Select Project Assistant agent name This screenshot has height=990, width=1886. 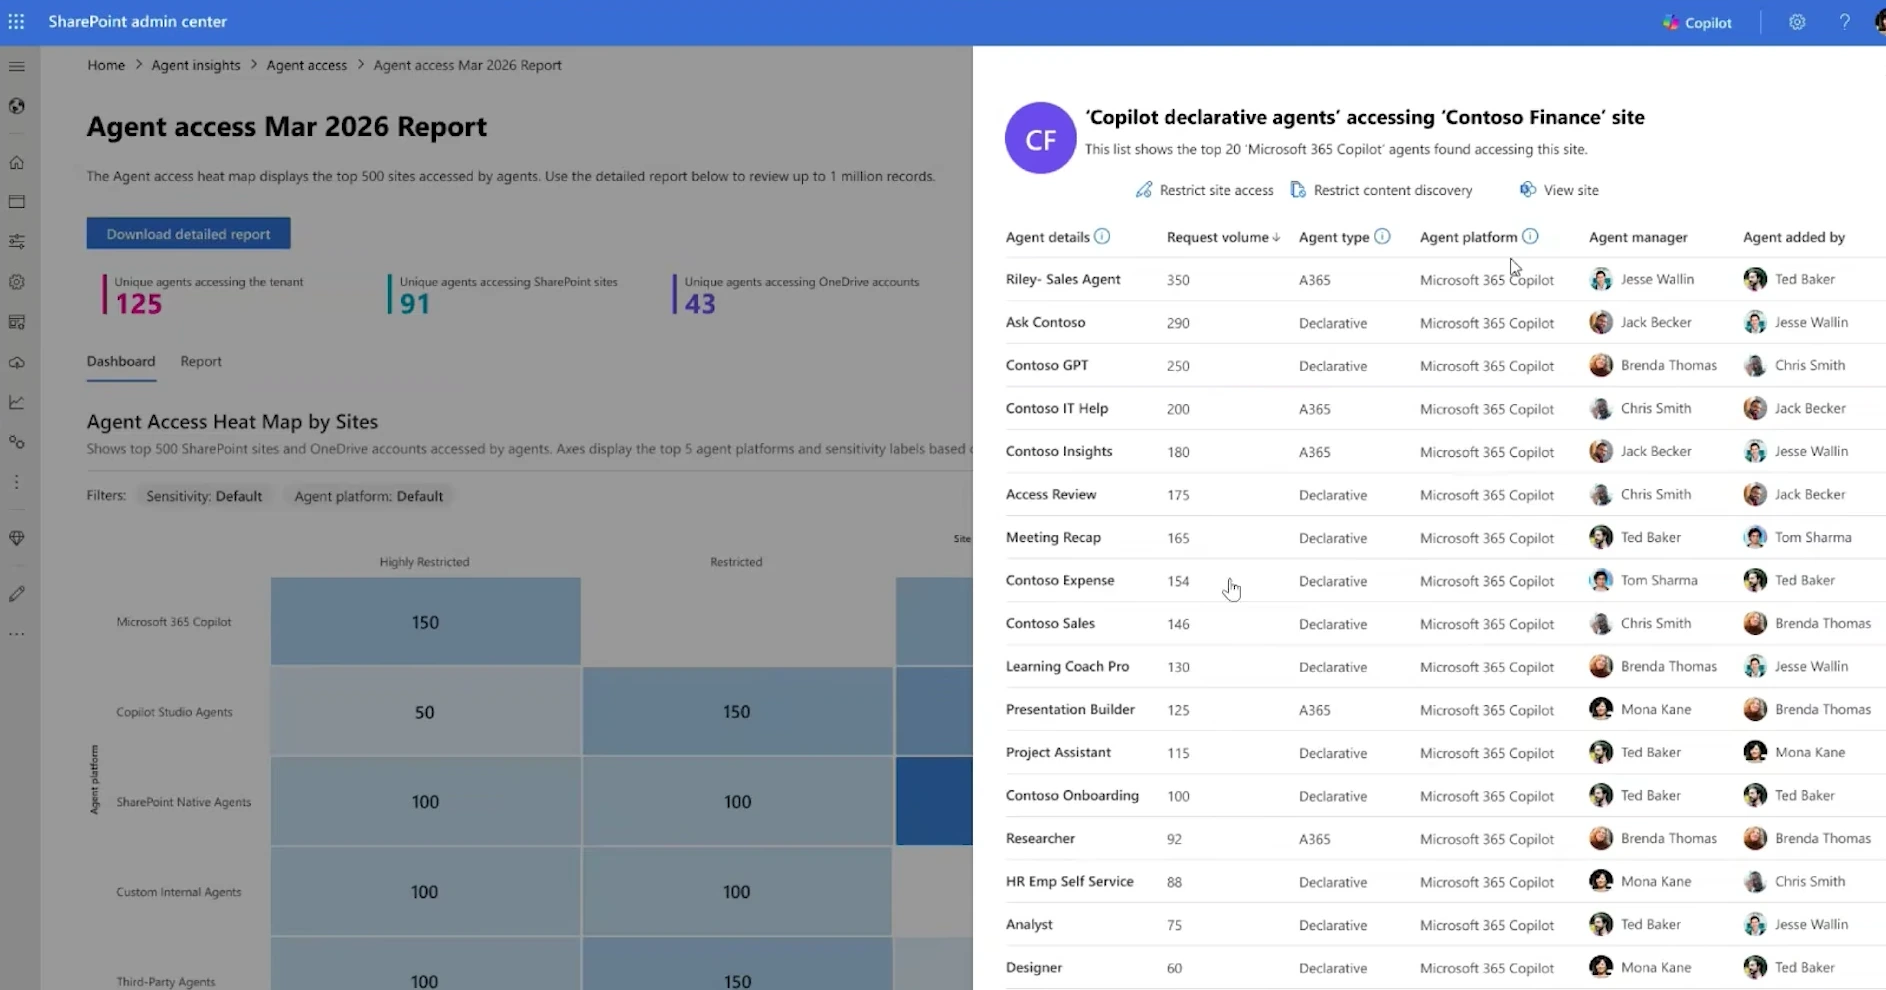tap(1058, 752)
